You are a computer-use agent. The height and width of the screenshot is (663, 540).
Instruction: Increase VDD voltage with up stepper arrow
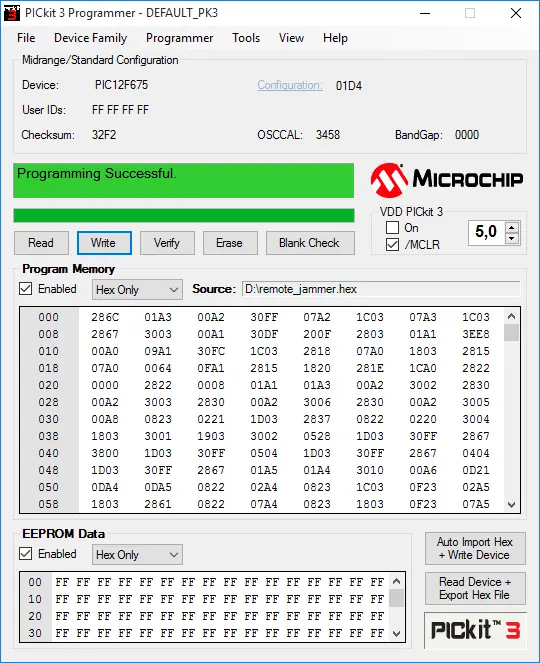pyautogui.click(x=512, y=227)
